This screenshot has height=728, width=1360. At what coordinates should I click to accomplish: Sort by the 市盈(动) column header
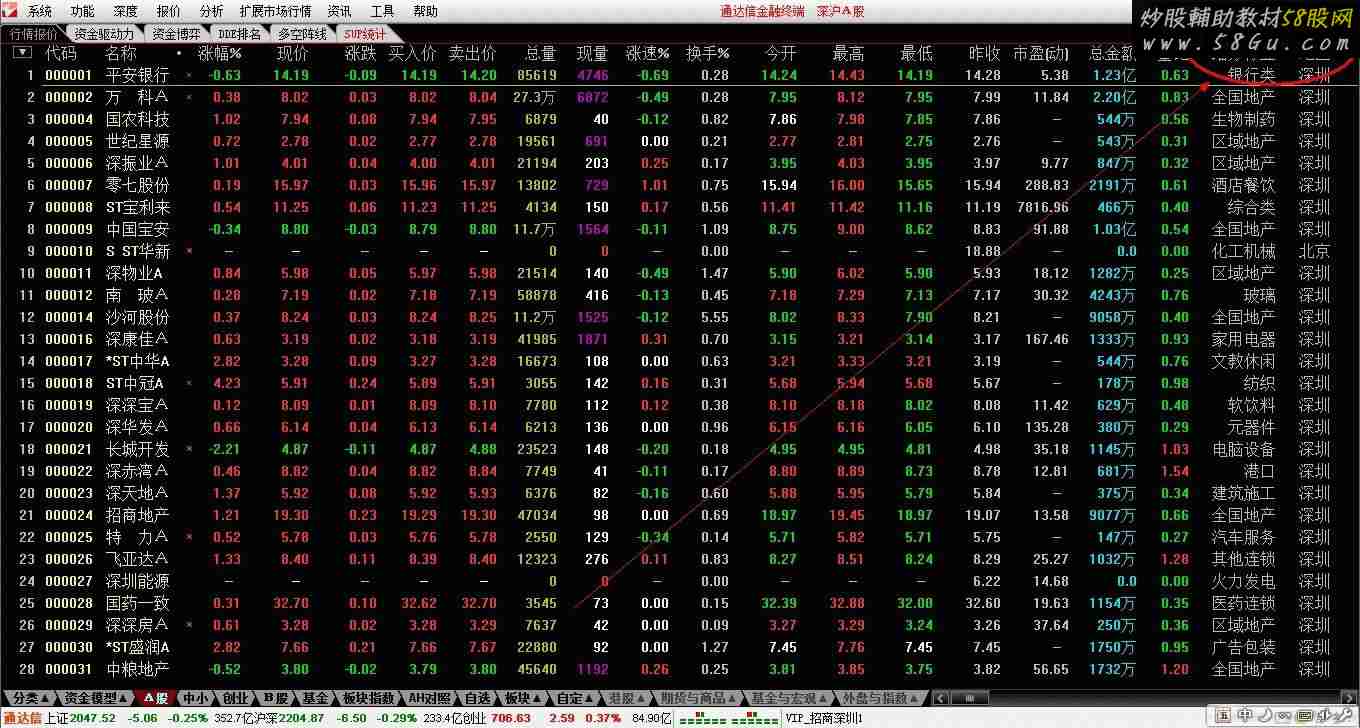[x=1041, y=53]
